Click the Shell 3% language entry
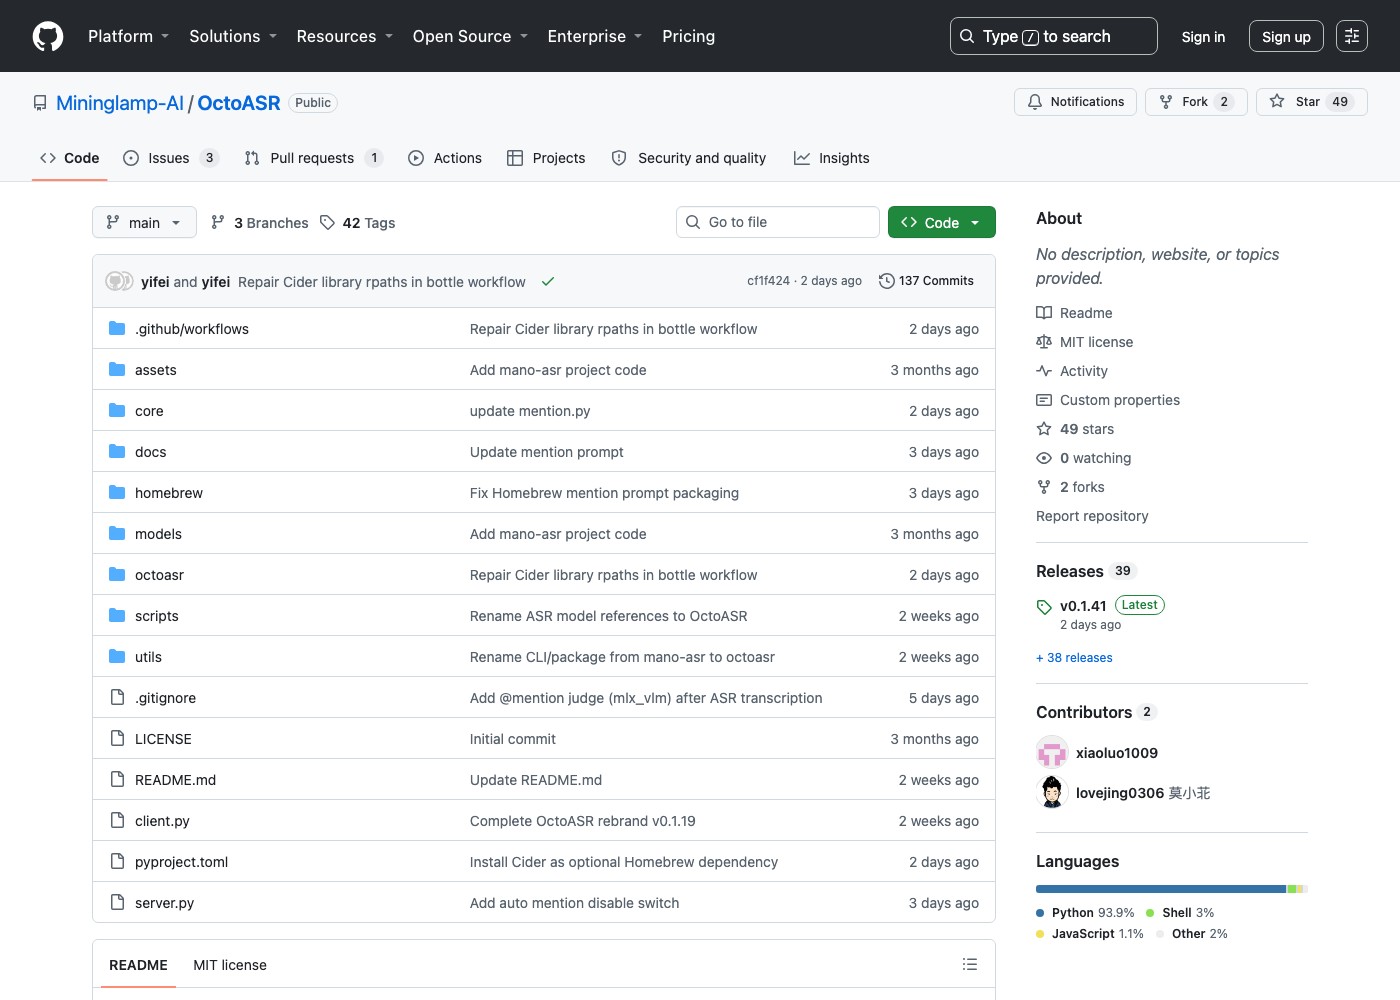Viewport: 1400px width, 1000px height. click(x=1180, y=913)
